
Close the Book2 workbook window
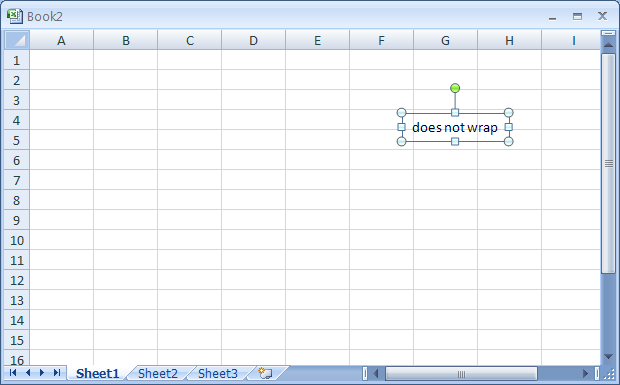click(602, 16)
